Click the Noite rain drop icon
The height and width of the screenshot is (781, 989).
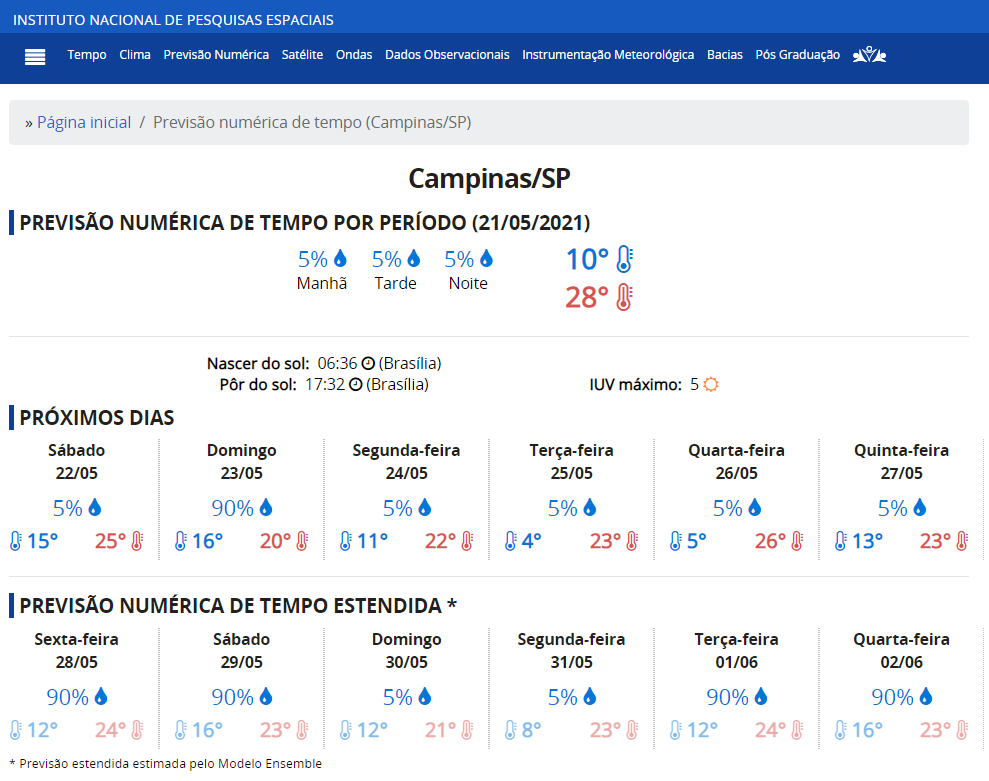coord(486,258)
